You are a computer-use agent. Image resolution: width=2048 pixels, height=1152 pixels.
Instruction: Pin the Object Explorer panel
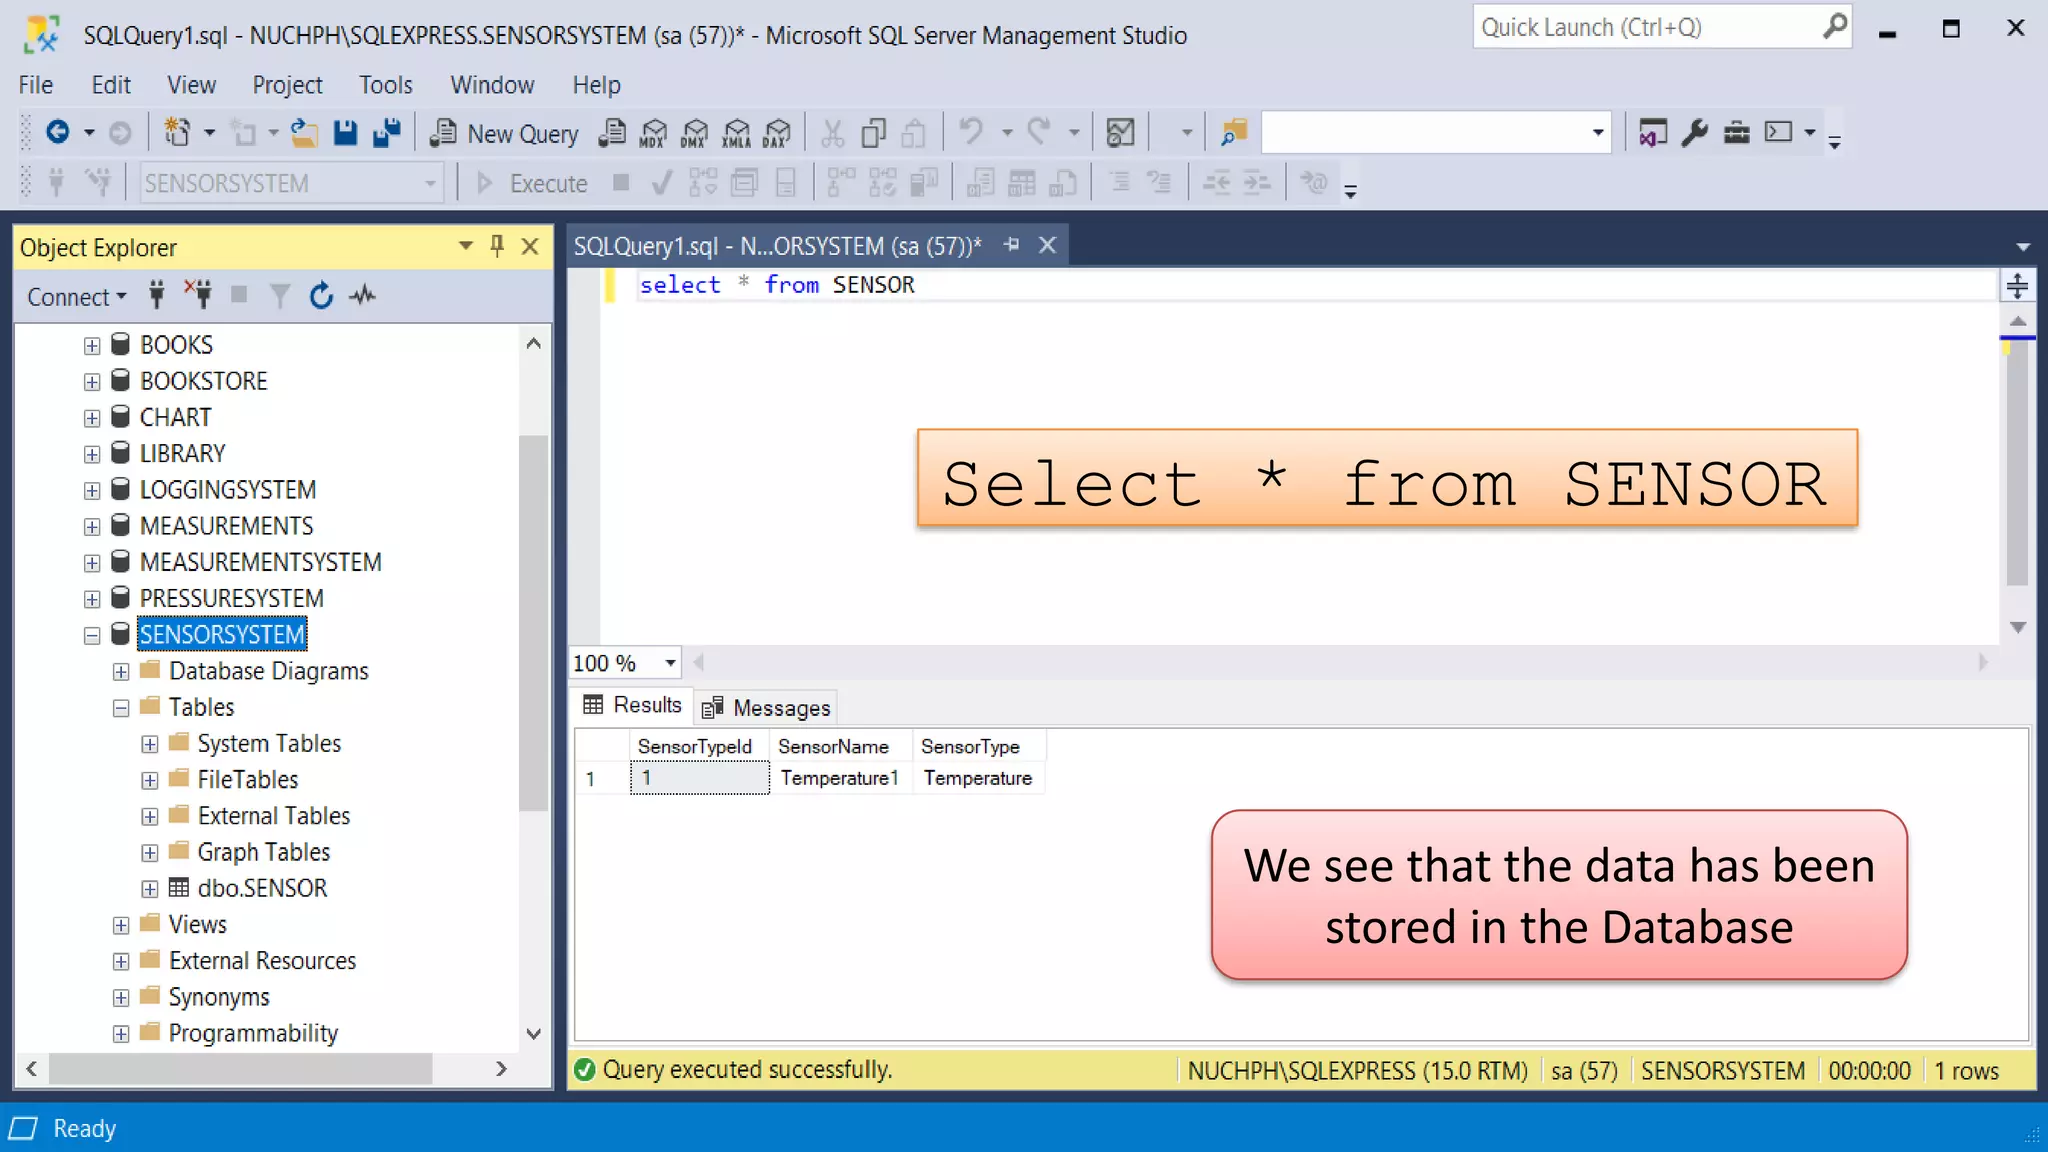pyautogui.click(x=497, y=246)
